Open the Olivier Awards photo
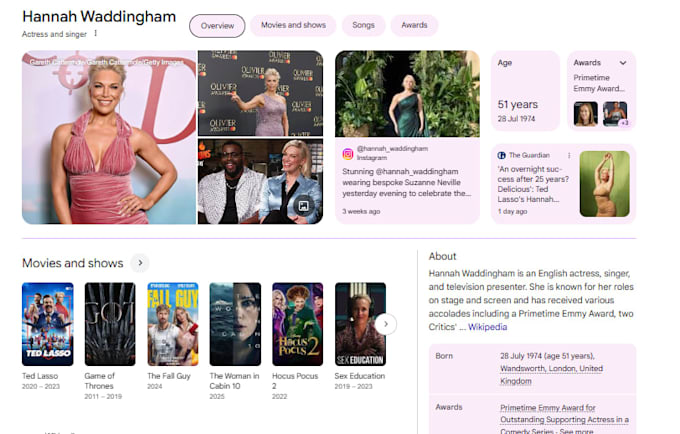Viewport: 680px width, 434px height. click(x=260, y=93)
